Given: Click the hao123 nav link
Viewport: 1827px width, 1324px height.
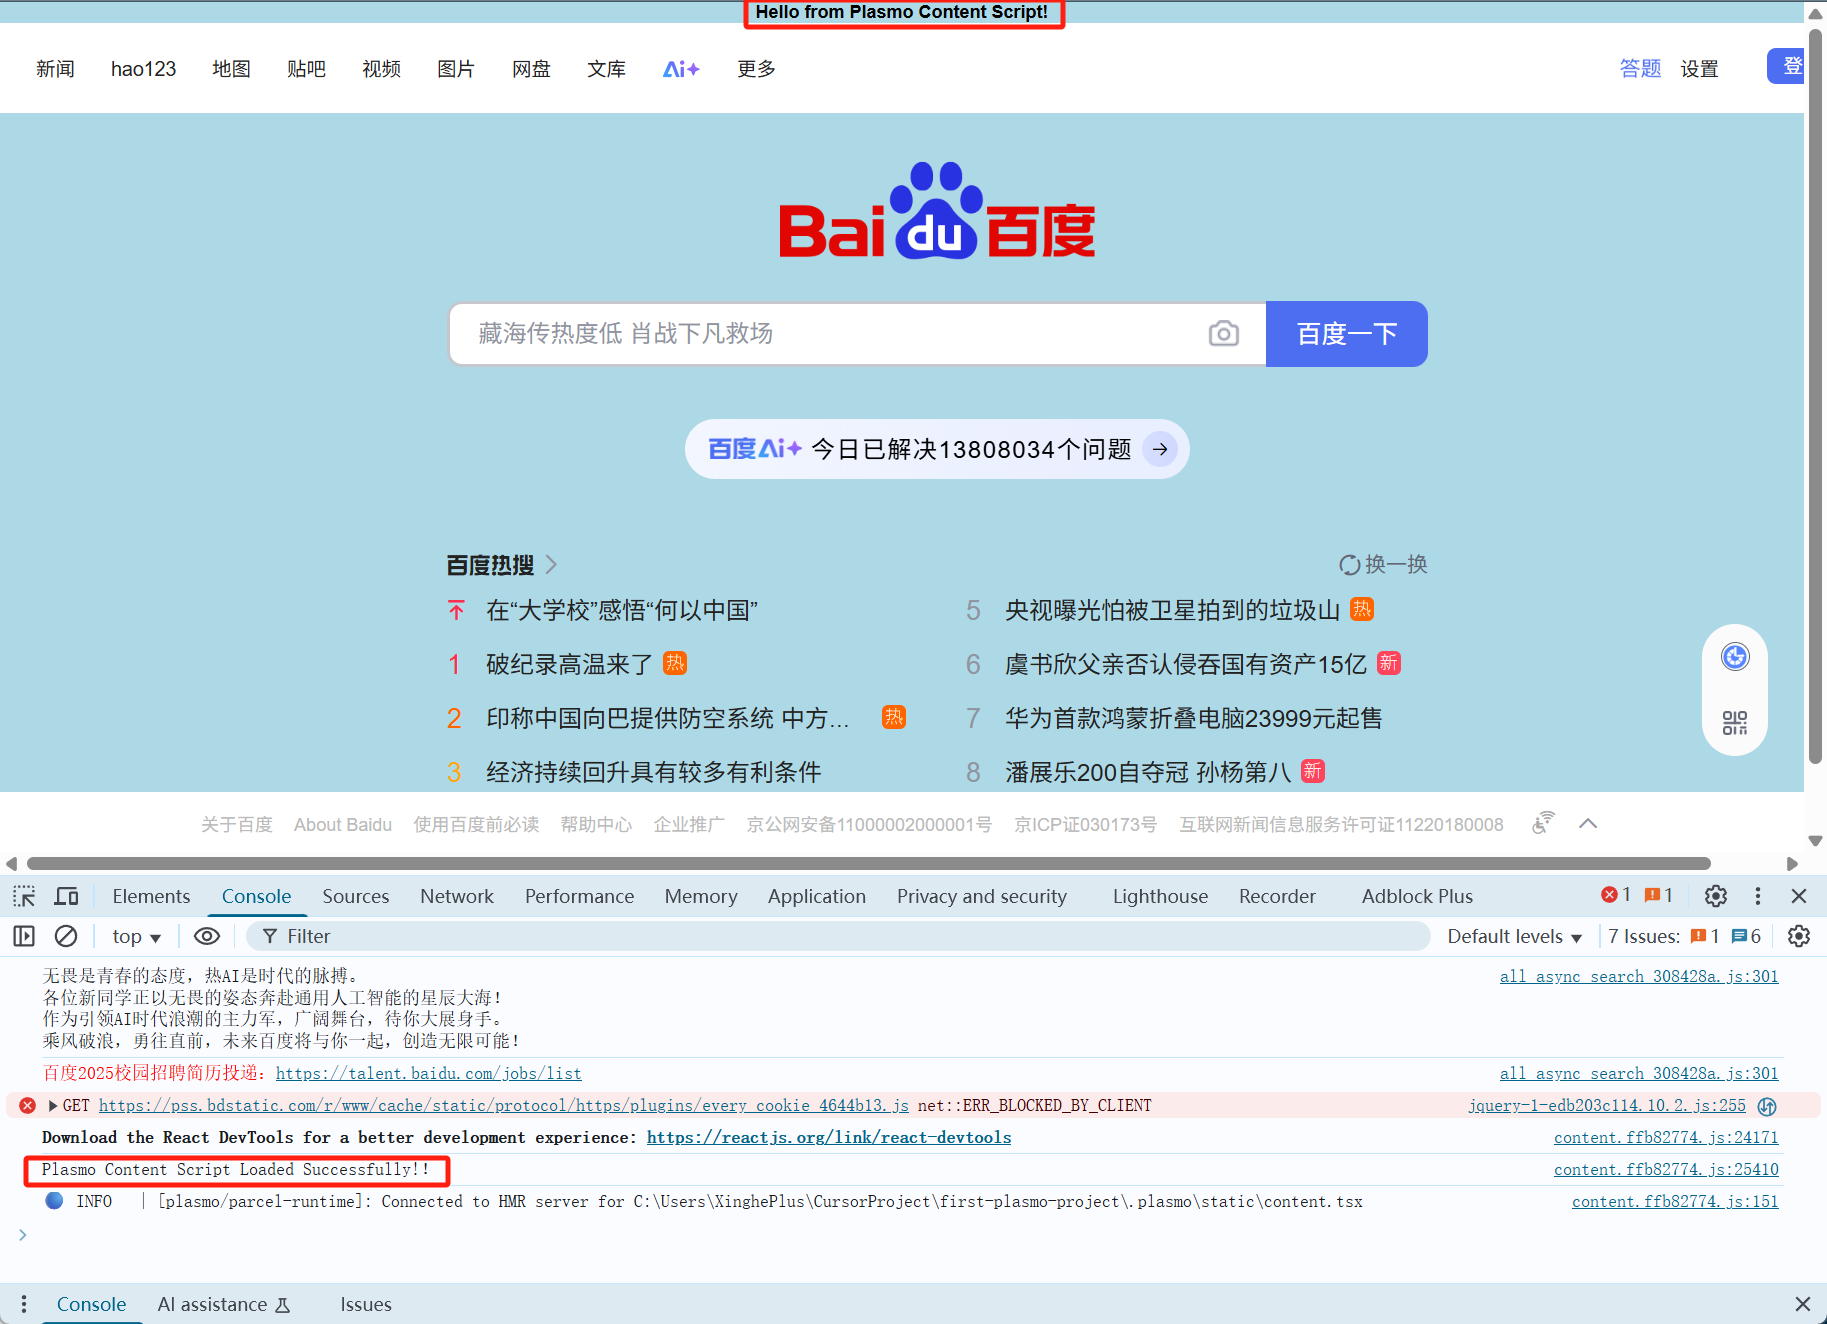Looking at the screenshot, I should click(x=143, y=69).
